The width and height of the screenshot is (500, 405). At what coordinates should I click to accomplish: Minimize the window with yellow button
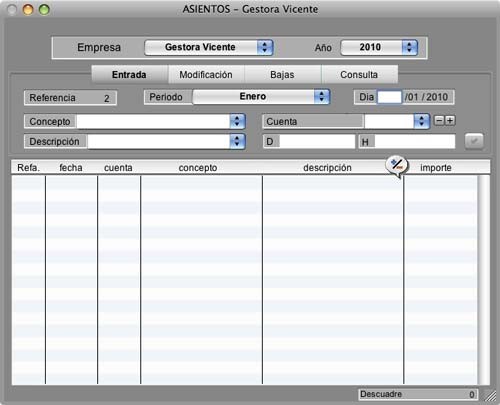pos(28,9)
